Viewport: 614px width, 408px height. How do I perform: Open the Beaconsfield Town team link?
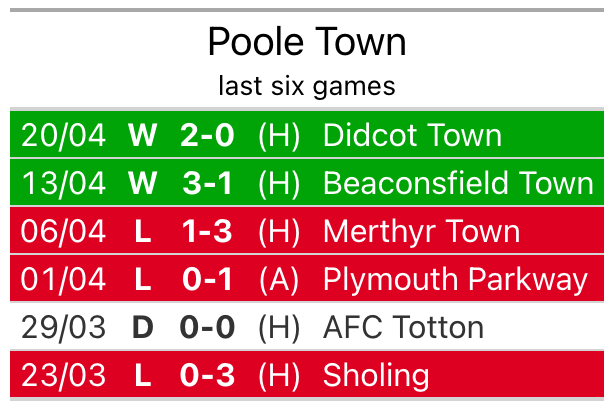click(458, 183)
